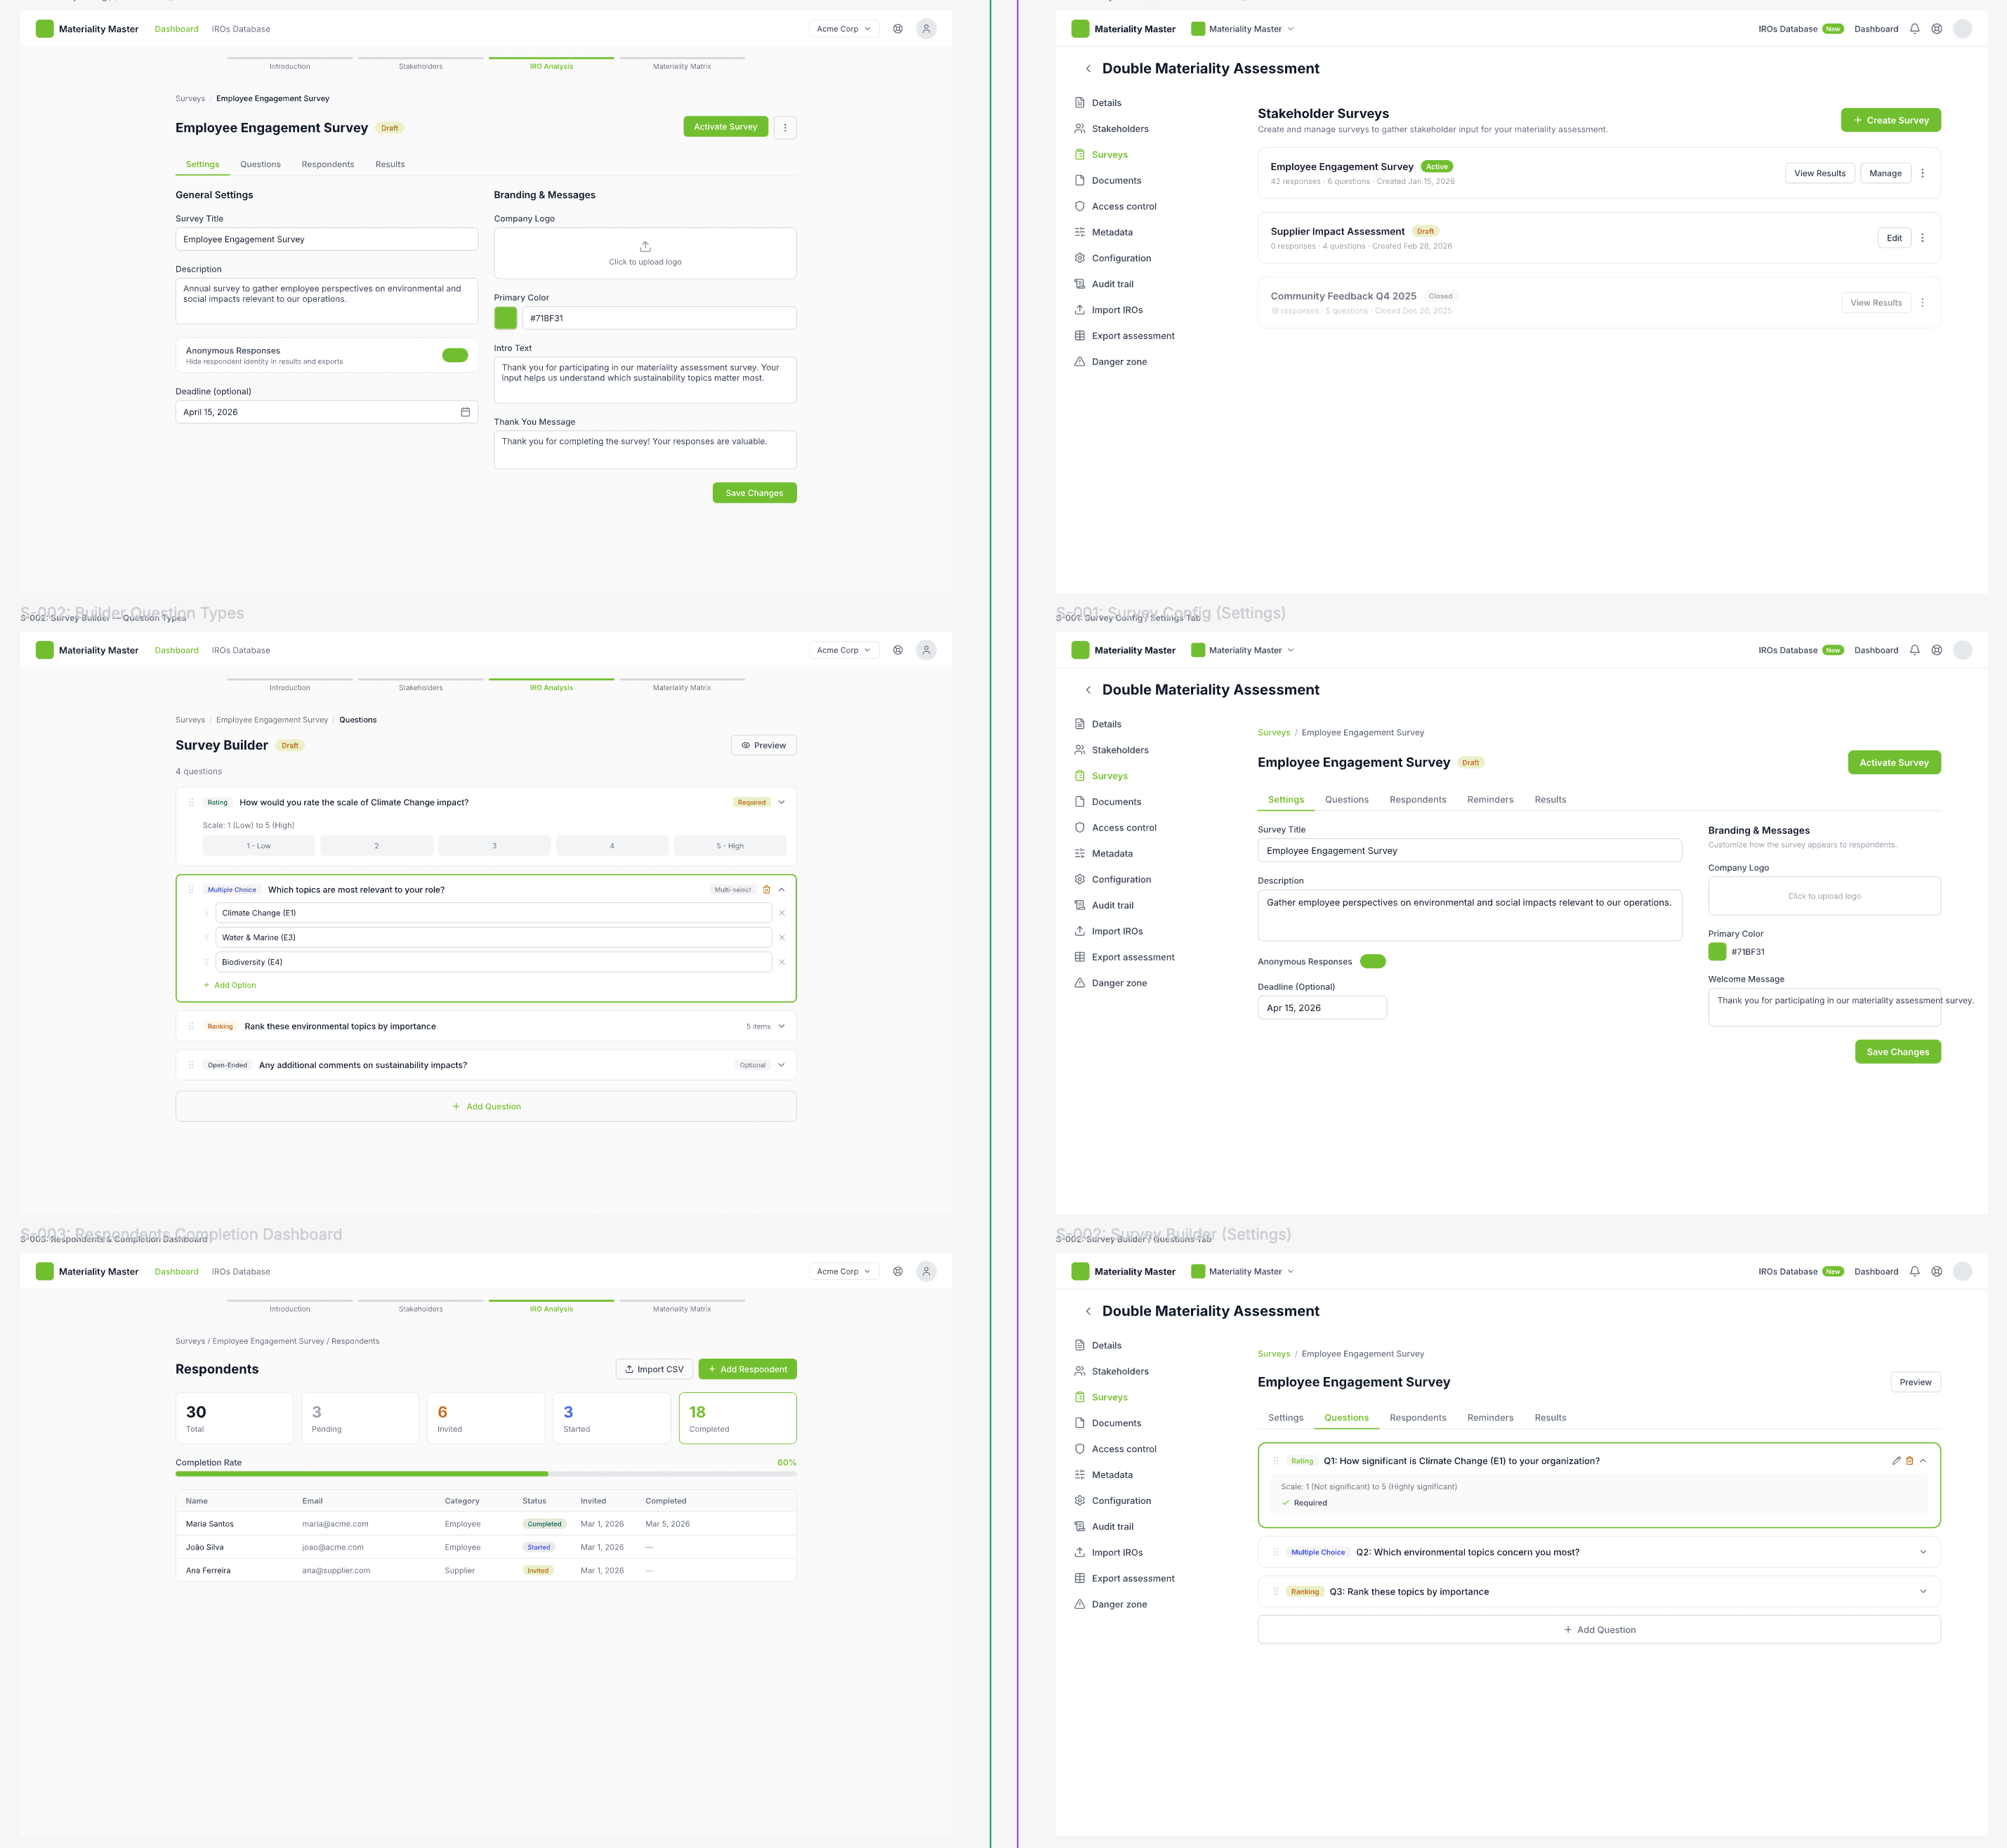Click the '5 - High' rating scale box

point(730,846)
